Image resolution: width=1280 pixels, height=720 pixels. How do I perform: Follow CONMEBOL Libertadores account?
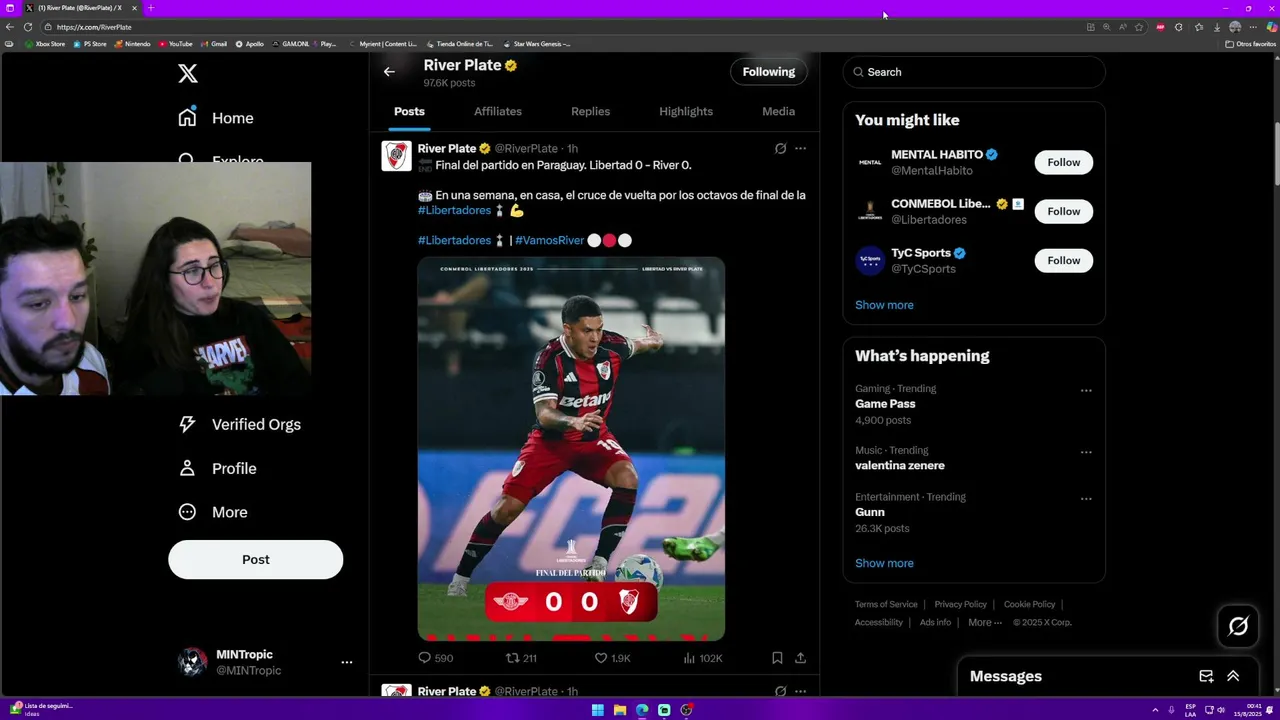(1063, 211)
